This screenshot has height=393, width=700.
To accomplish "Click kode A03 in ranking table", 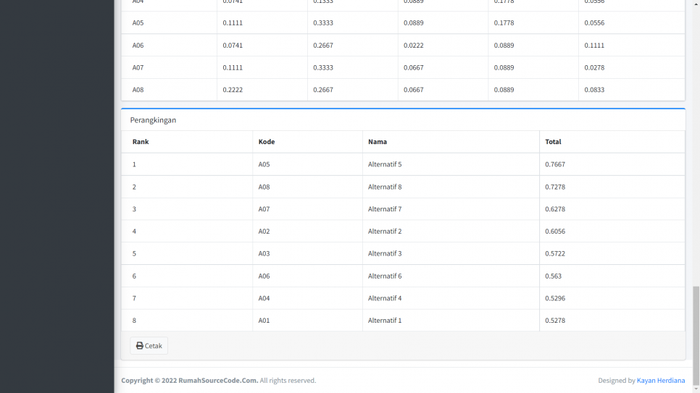I will click(x=264, y=254).
